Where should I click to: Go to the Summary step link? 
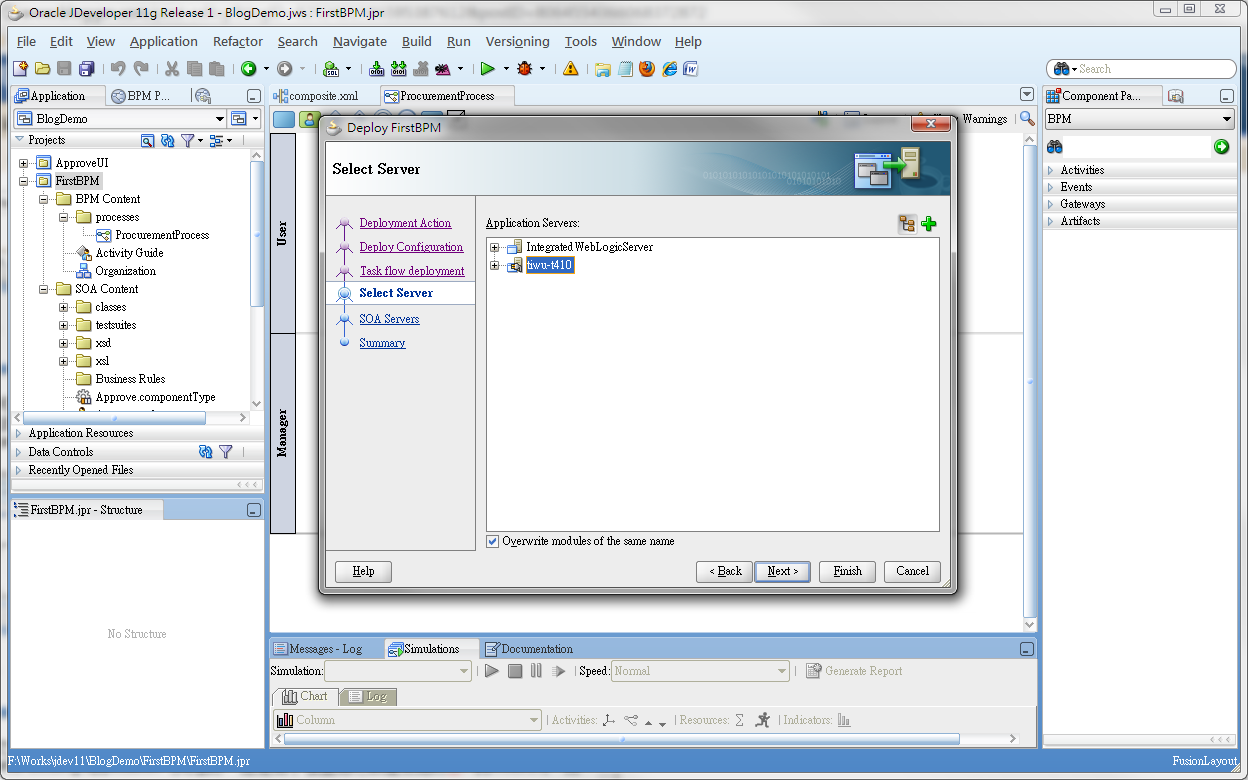[382, 343]
